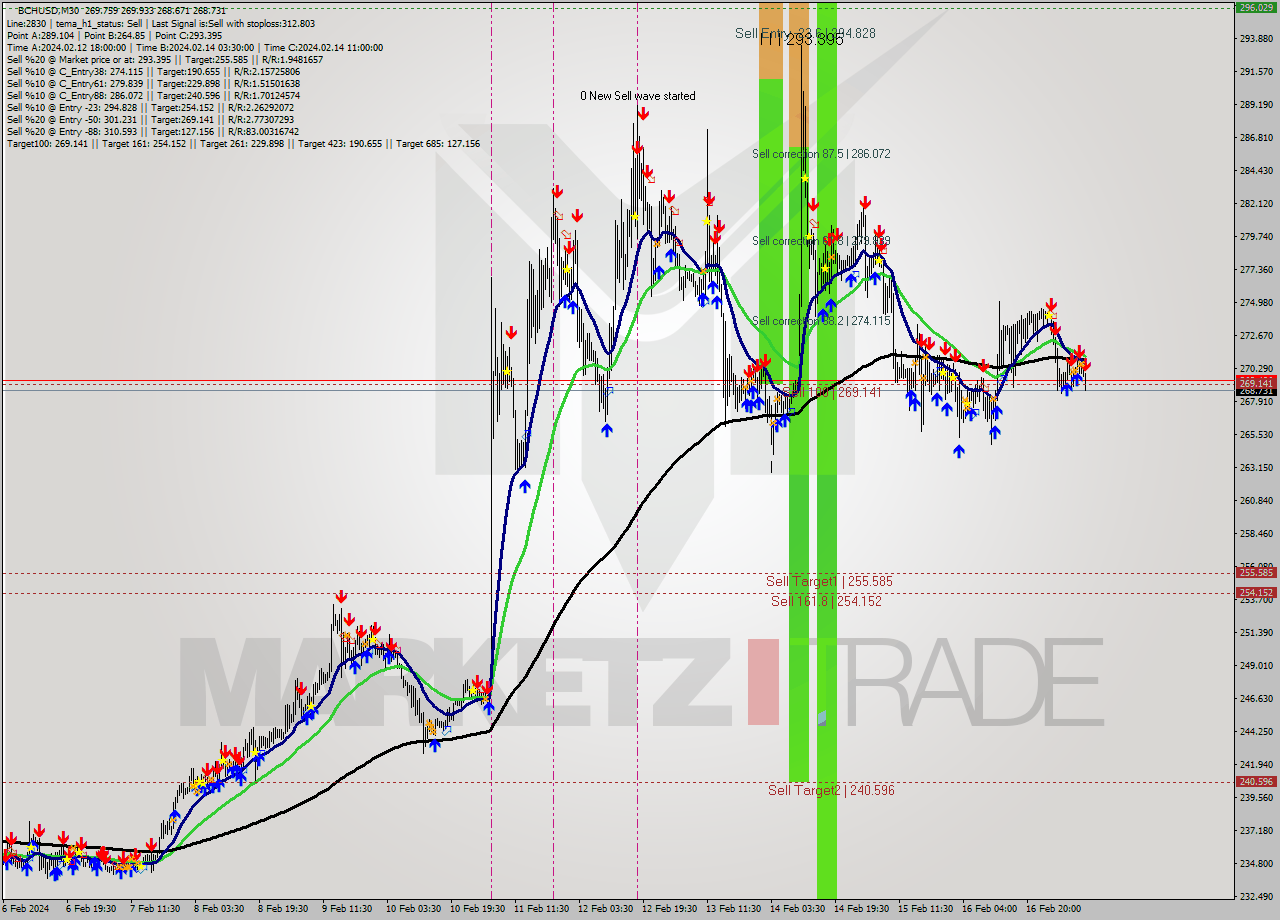The width and height of the screenshot is (1280, 920).
Task: Click the '12 Feb 19:30' time axis label
Action: [671, 909]
